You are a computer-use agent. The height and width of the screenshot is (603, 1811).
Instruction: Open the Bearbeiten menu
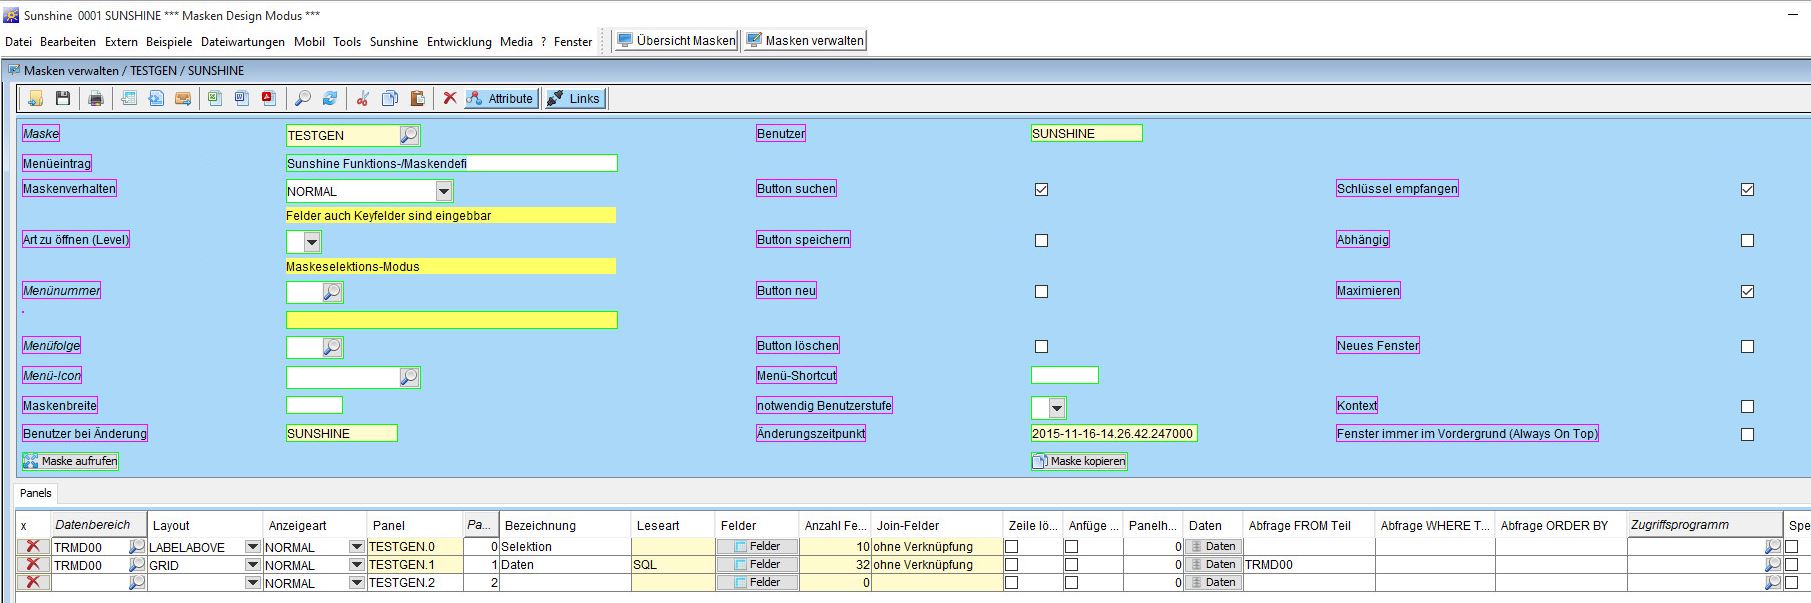68,41
